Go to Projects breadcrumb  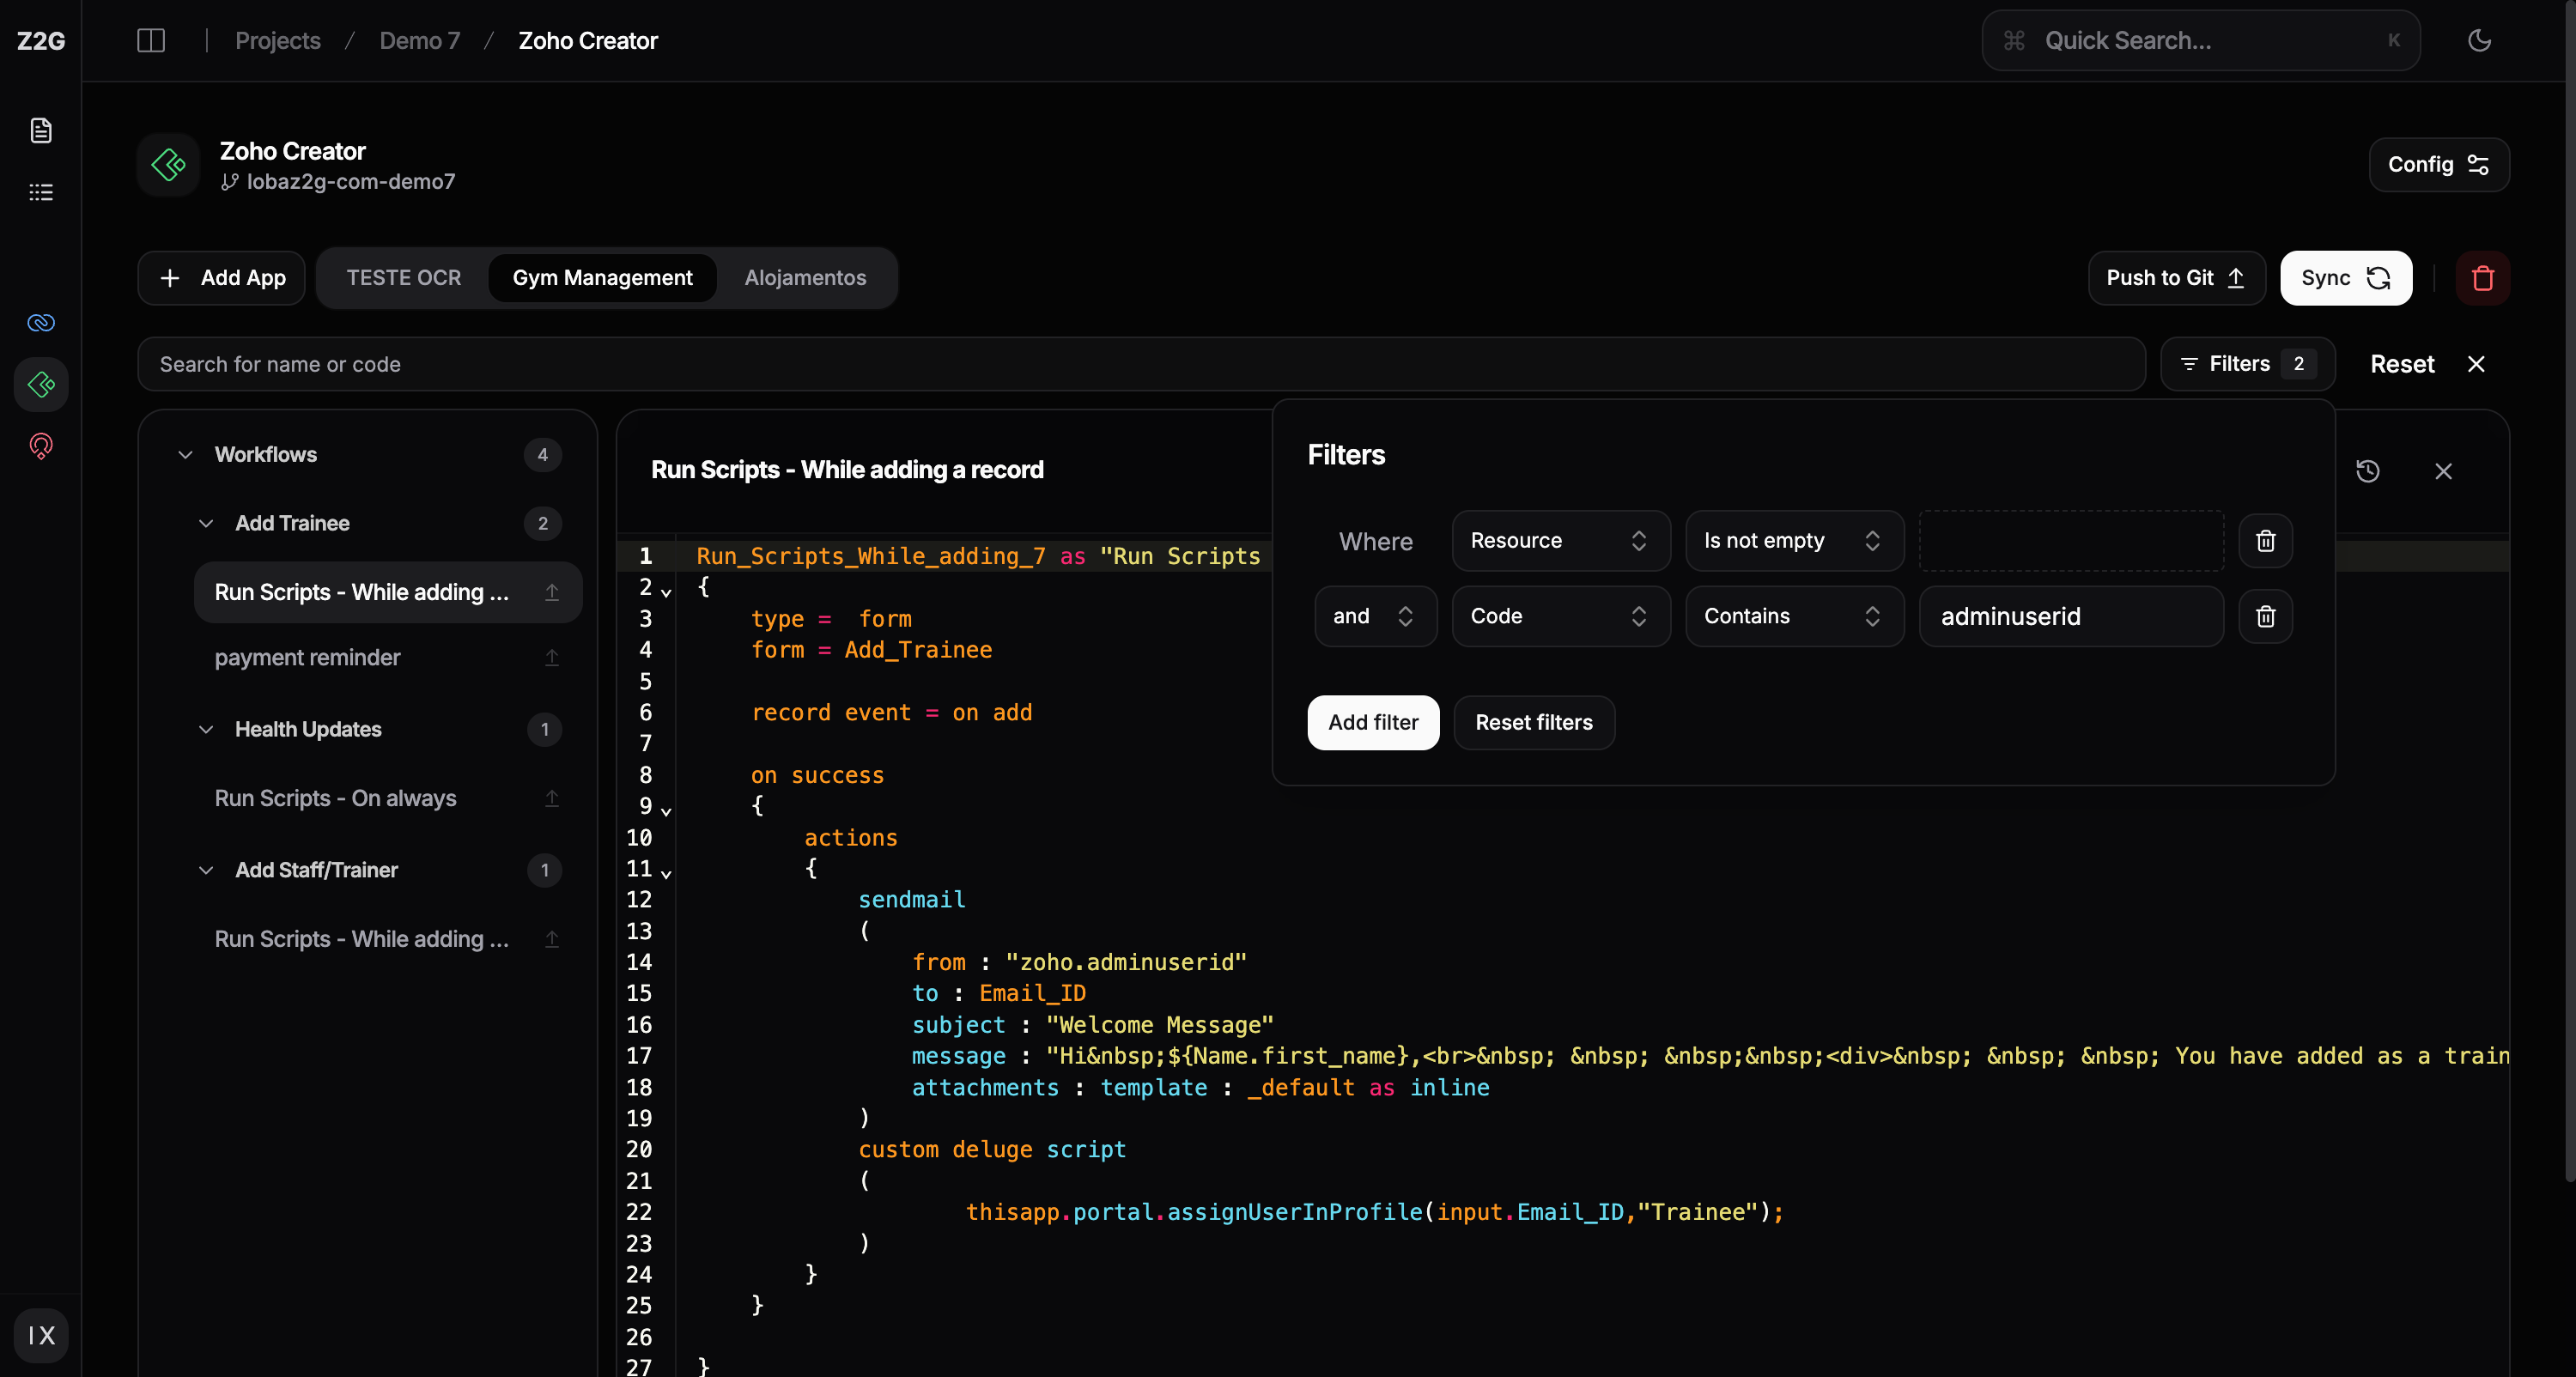pos(278,41)
